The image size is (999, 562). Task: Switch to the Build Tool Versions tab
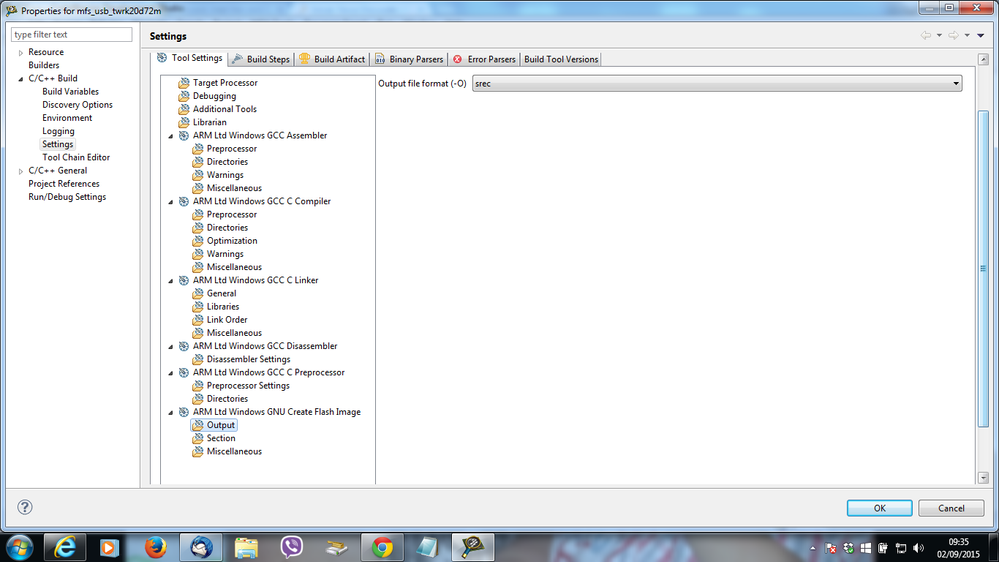(561, 59)
